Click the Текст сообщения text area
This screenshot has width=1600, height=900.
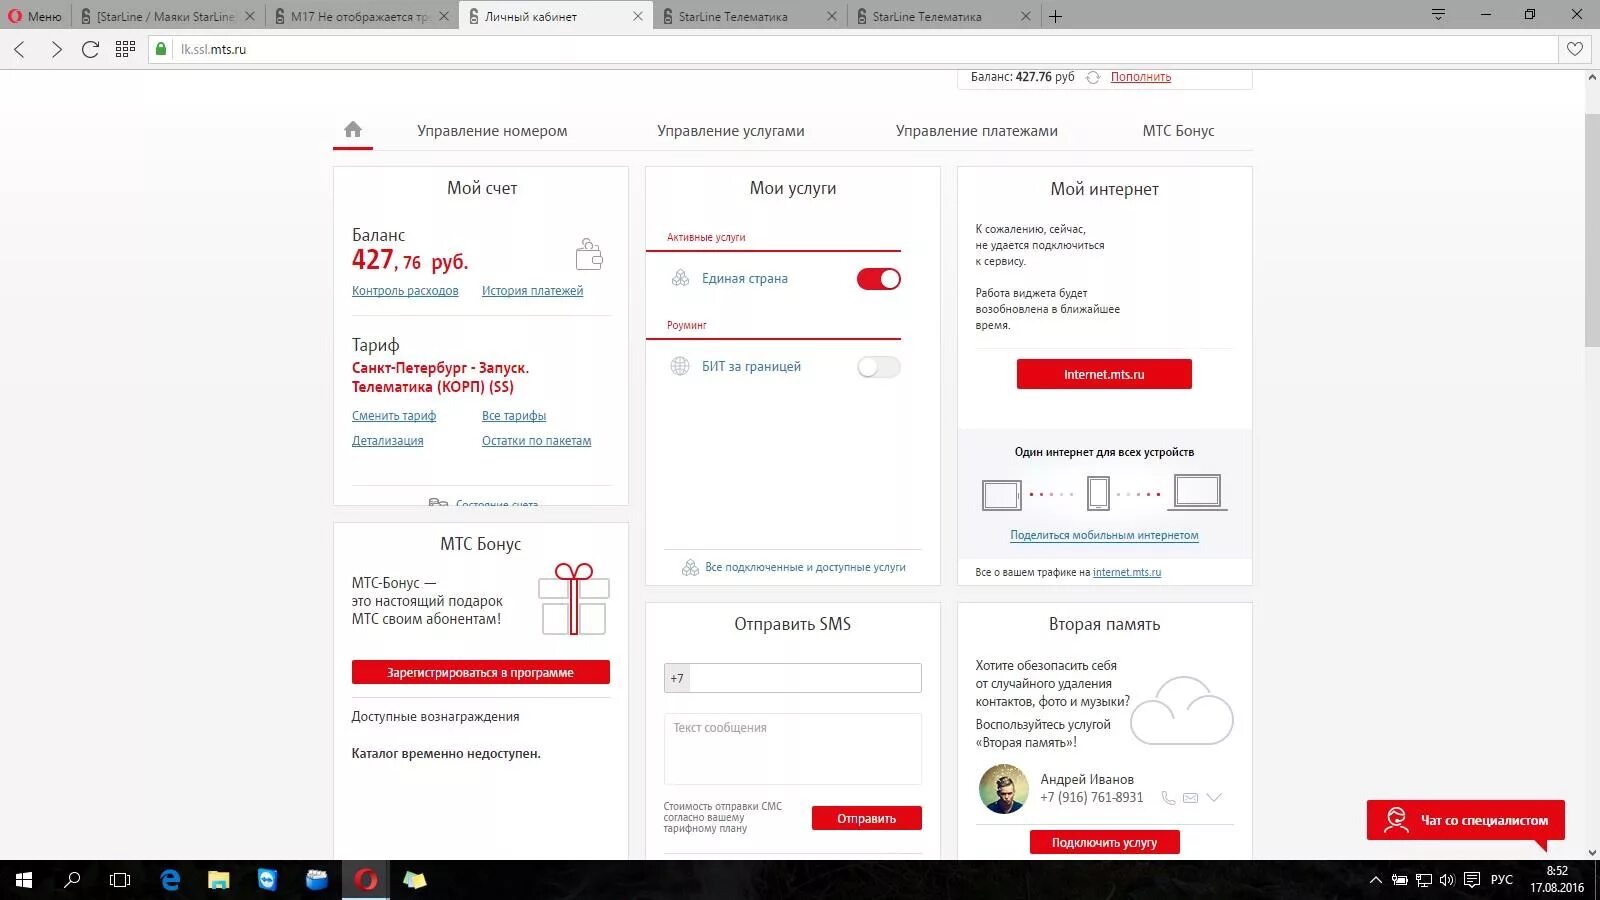point(792,749)
